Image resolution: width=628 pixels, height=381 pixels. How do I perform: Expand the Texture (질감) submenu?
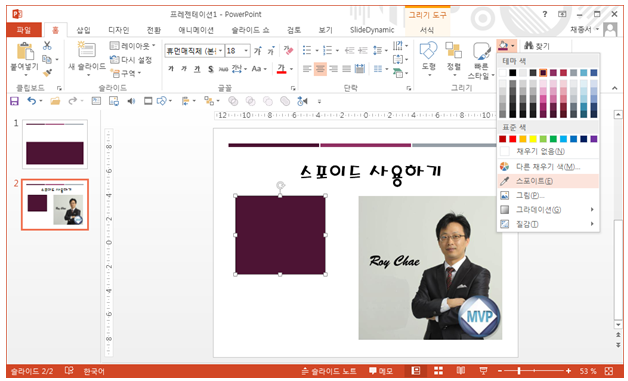[x=548, y=224]
